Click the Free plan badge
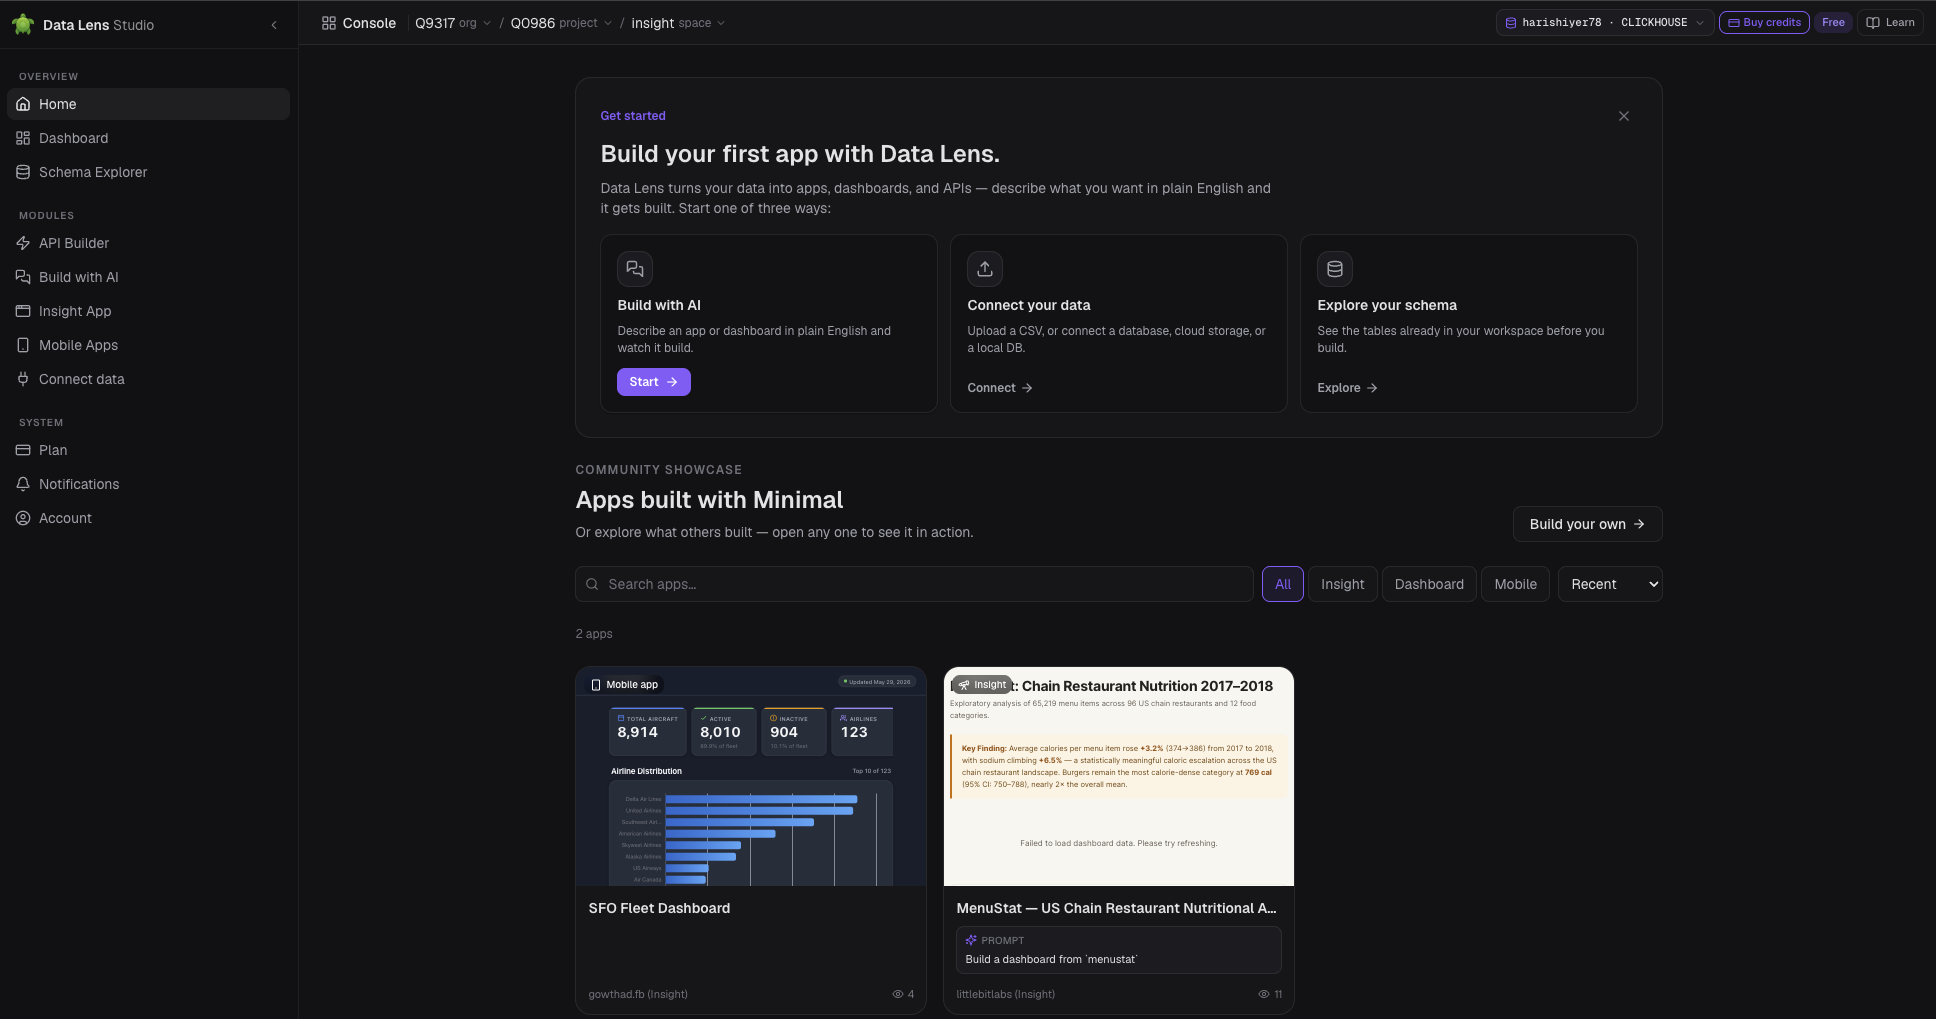The height and width of the screenshot is (1019, 1936). coord(1833,22)
